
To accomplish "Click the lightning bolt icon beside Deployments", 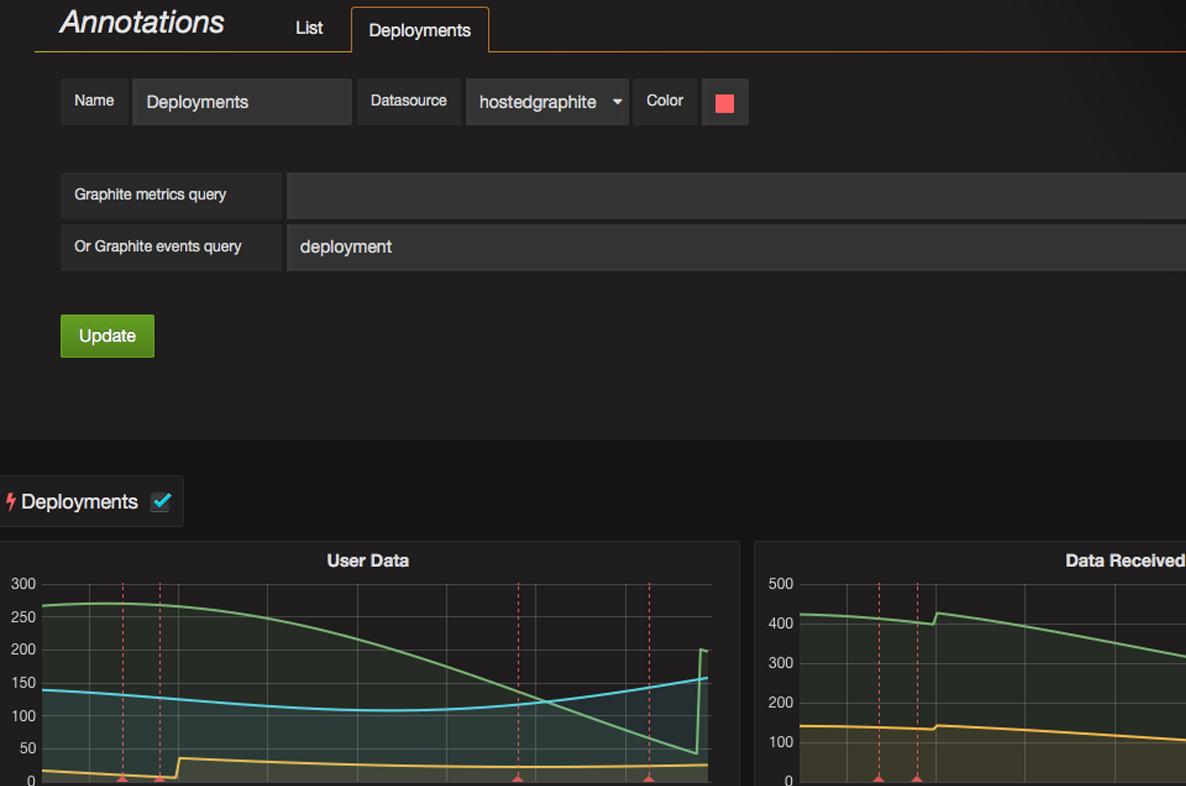I will point(12,501).
